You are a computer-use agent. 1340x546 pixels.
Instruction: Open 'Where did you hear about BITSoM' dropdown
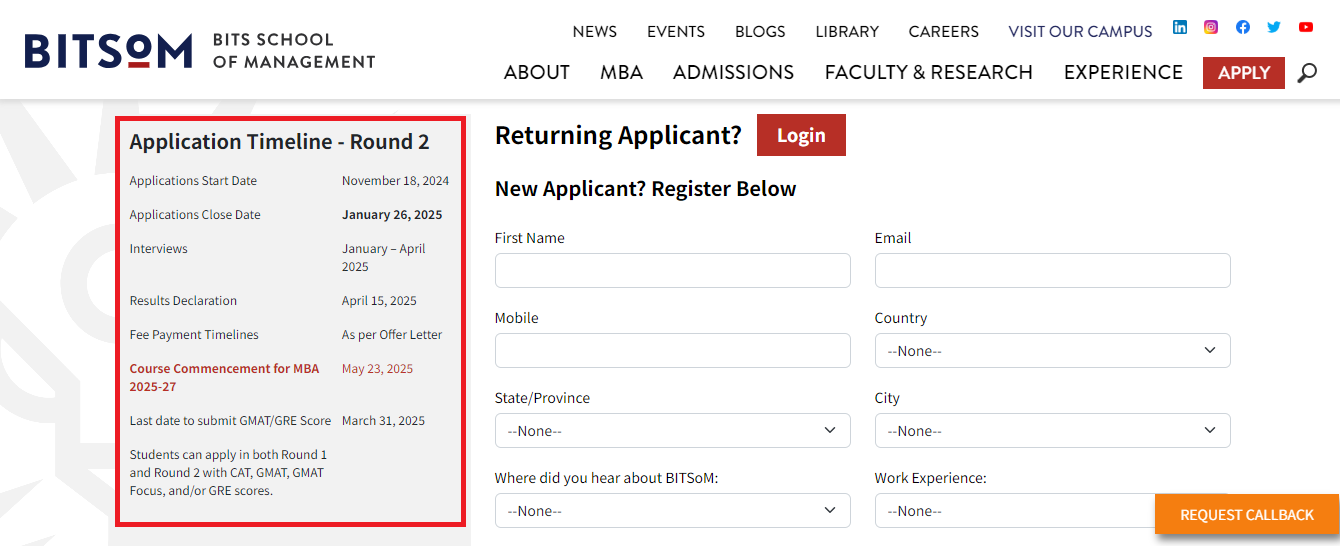tap(673, 511)
